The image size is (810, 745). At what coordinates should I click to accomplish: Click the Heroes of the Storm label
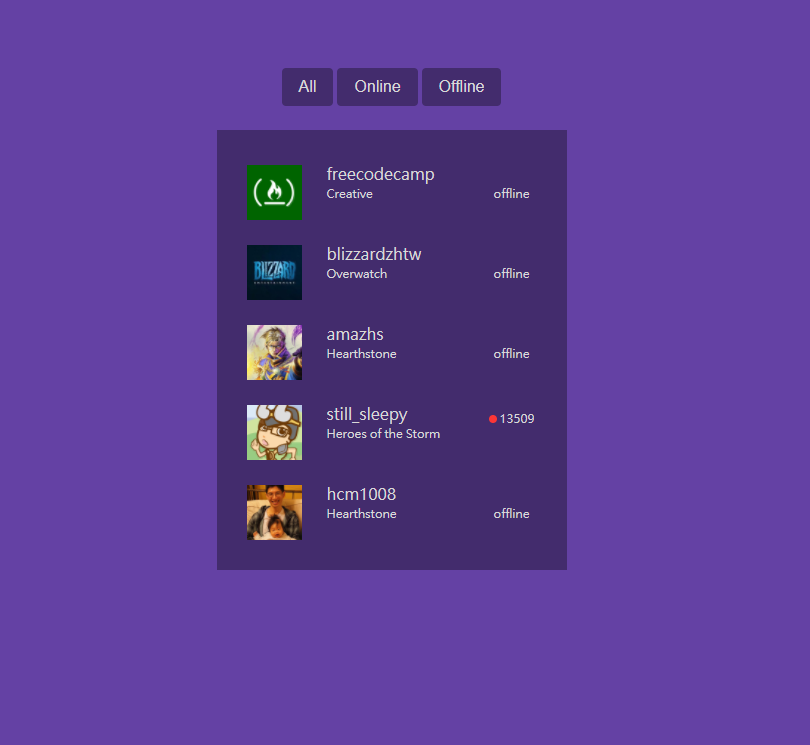coord(383,433)
